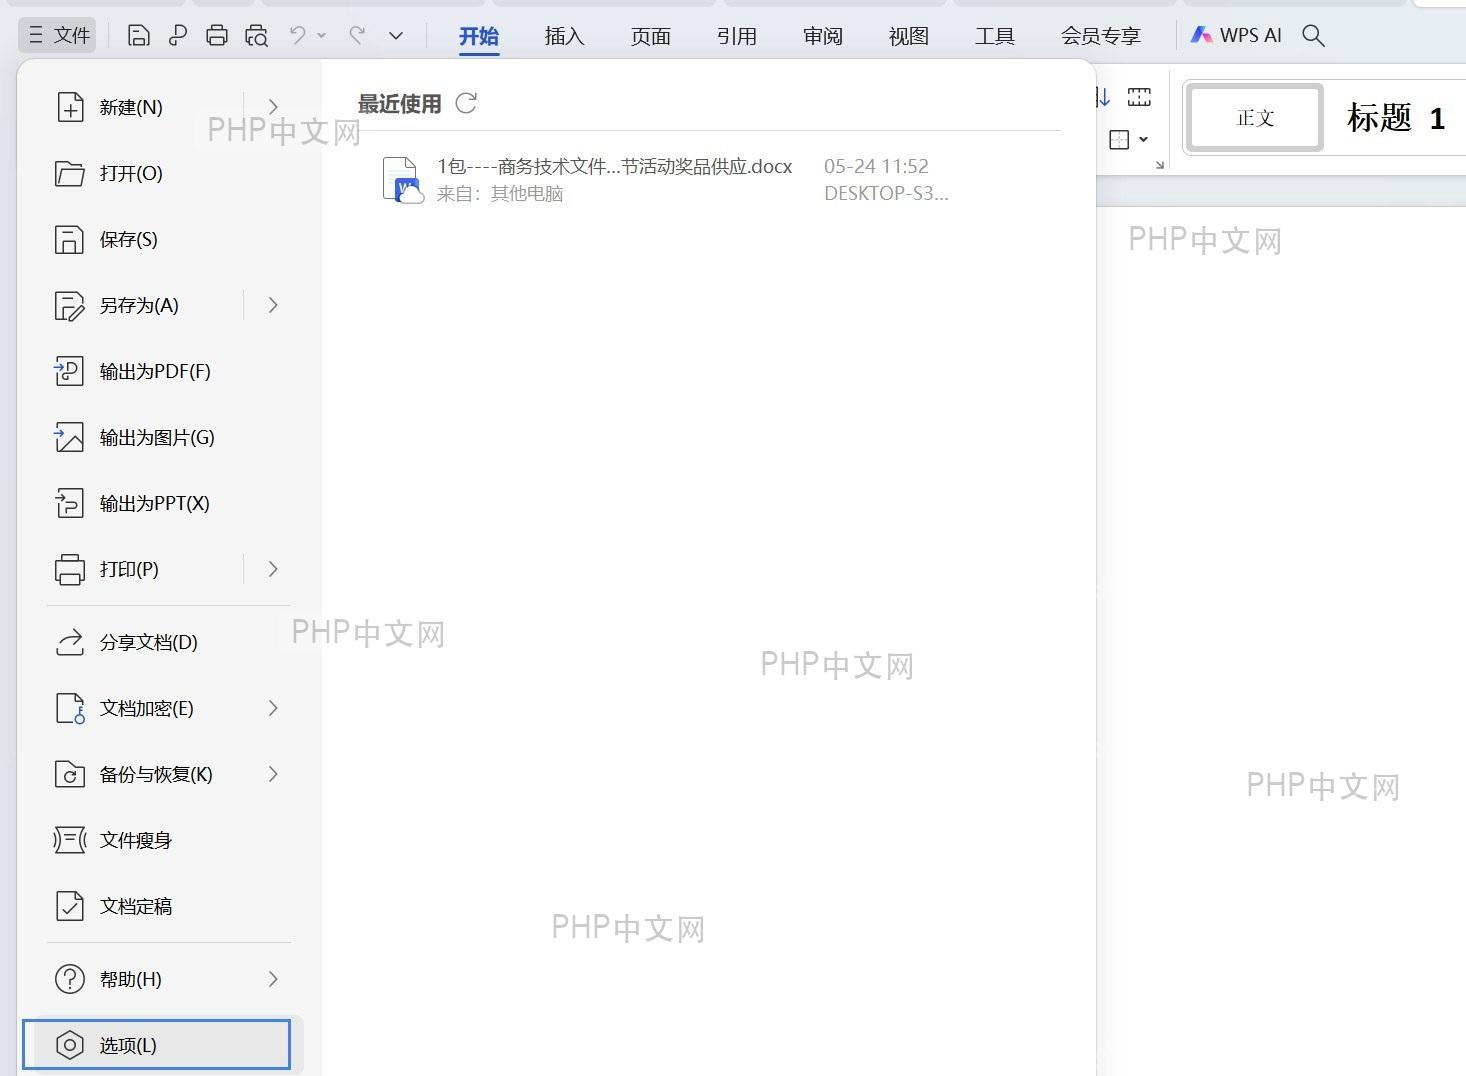The height and width of the screenshot is (1076, 1466).
Task: Open print preview from the quick toolbar
Action: tap(256, 36)
